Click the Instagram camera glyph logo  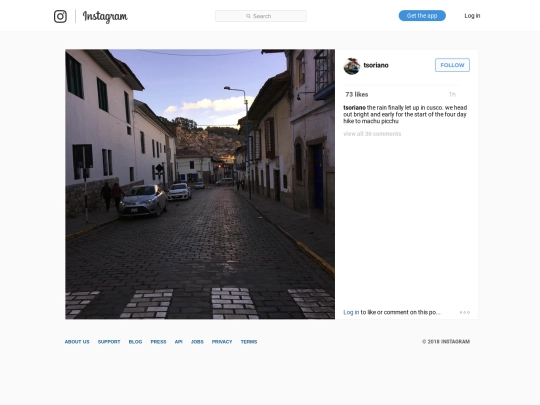click(60, 16)
